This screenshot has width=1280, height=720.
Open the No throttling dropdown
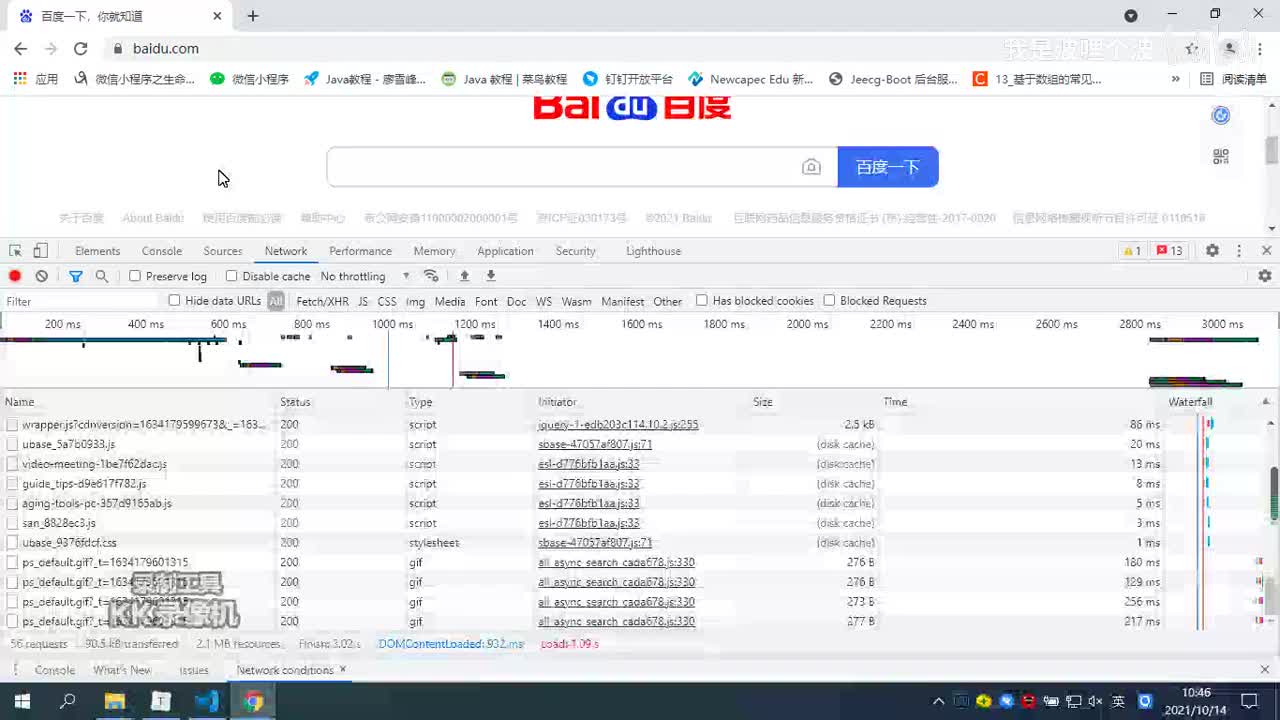365,276
